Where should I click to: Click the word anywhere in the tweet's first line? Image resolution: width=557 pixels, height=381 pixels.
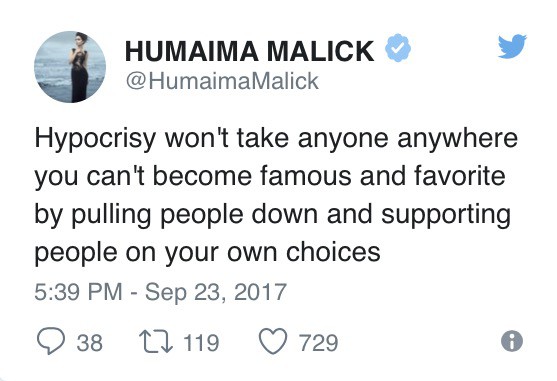coord(458,139)
